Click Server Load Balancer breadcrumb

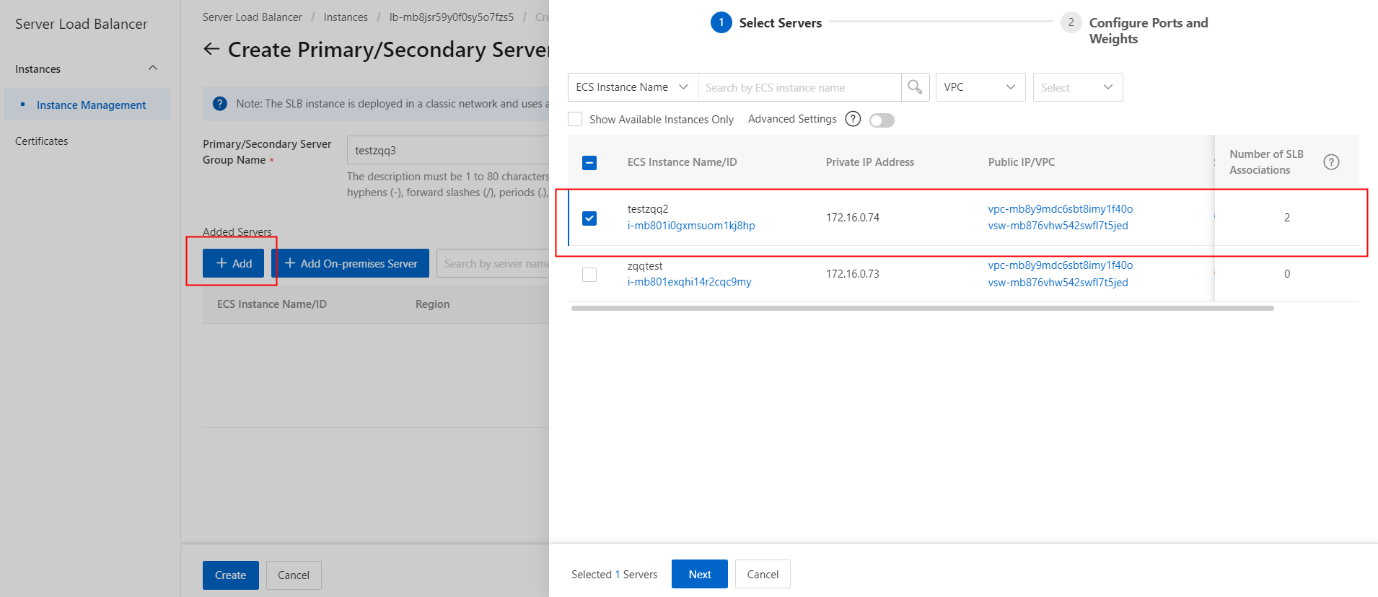[x=252, y=17]
